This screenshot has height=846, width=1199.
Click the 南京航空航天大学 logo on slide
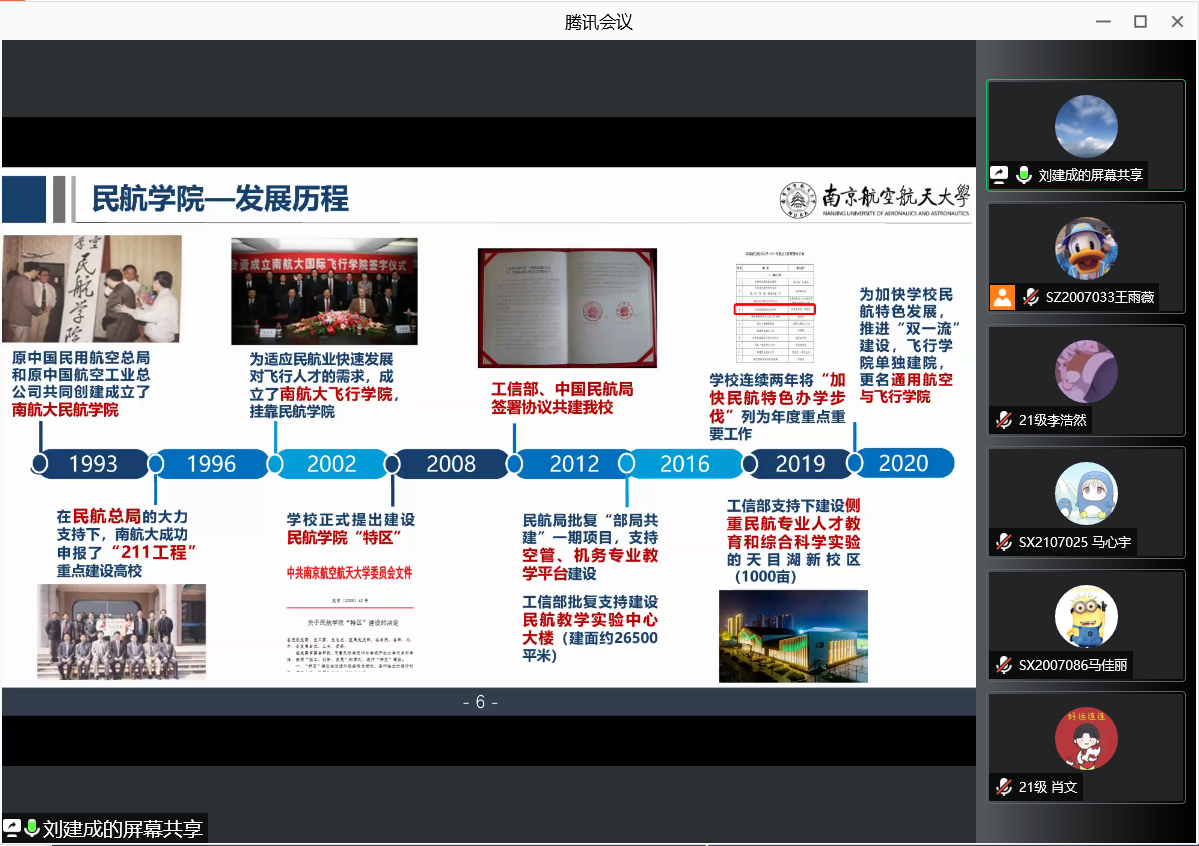(x=874, y=199)
